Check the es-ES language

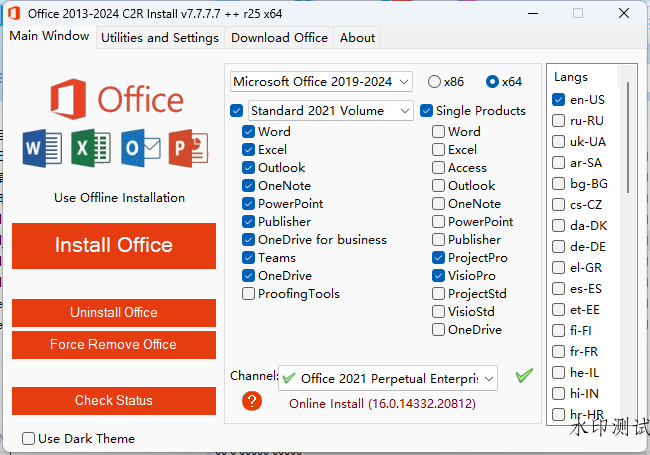[x=558, y=289]
